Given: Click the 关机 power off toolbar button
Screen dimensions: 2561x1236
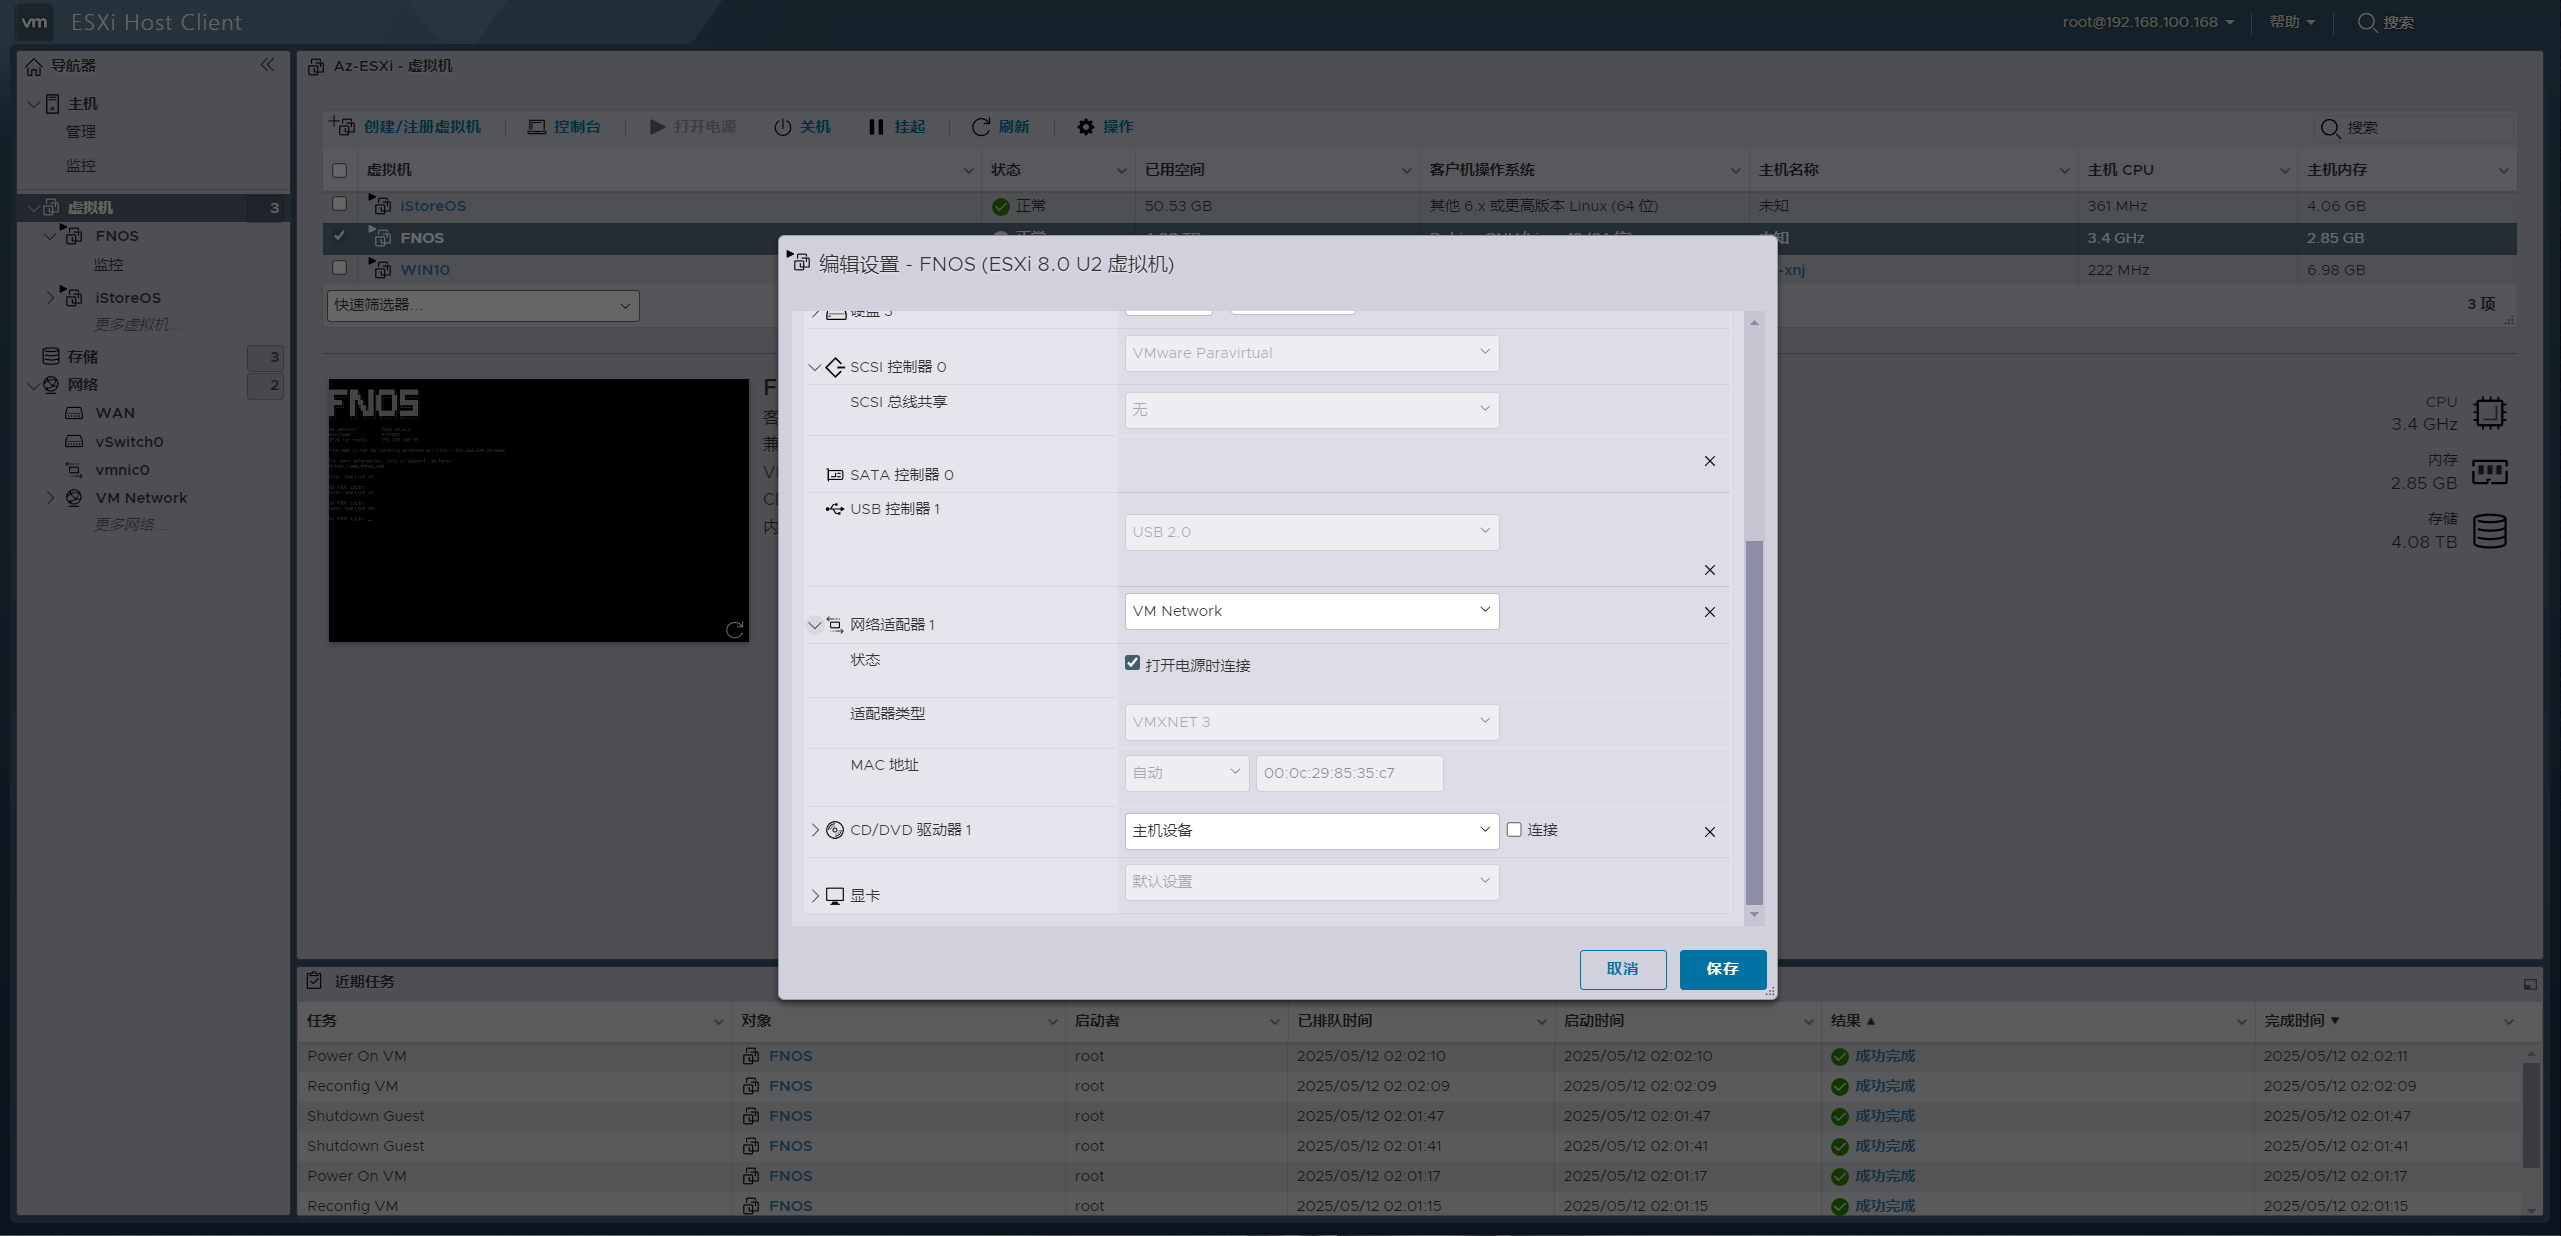Looking at the screenshot, I should (802, 127).
